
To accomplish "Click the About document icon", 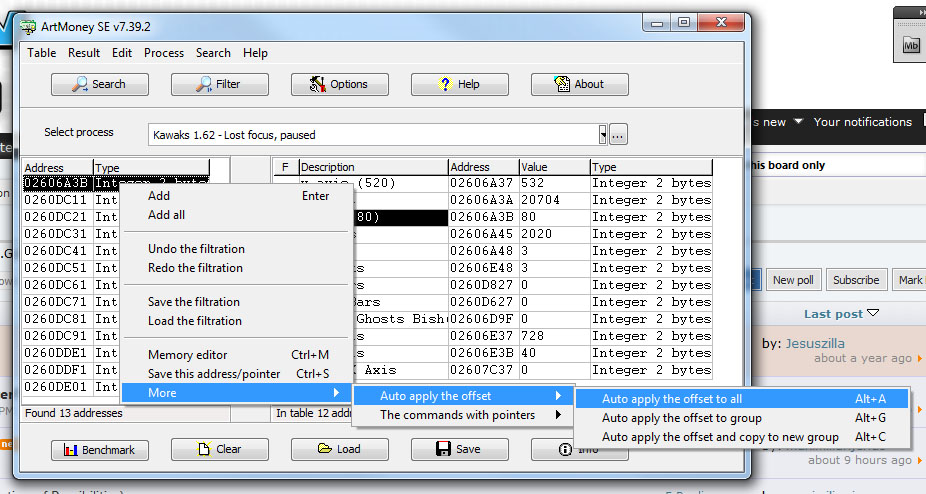I will 562,84.
